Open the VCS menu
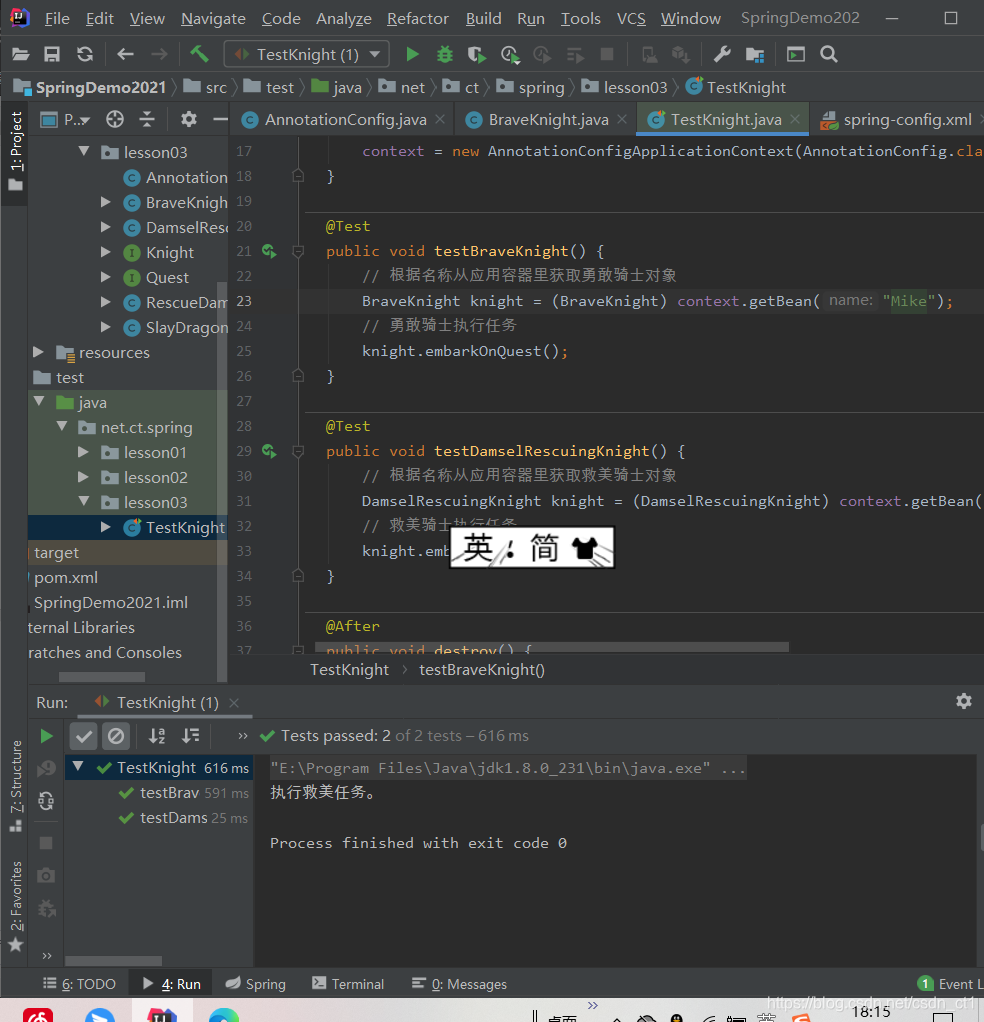The height and width of the screenshot is (1022, 984). [x=631, y=19]
